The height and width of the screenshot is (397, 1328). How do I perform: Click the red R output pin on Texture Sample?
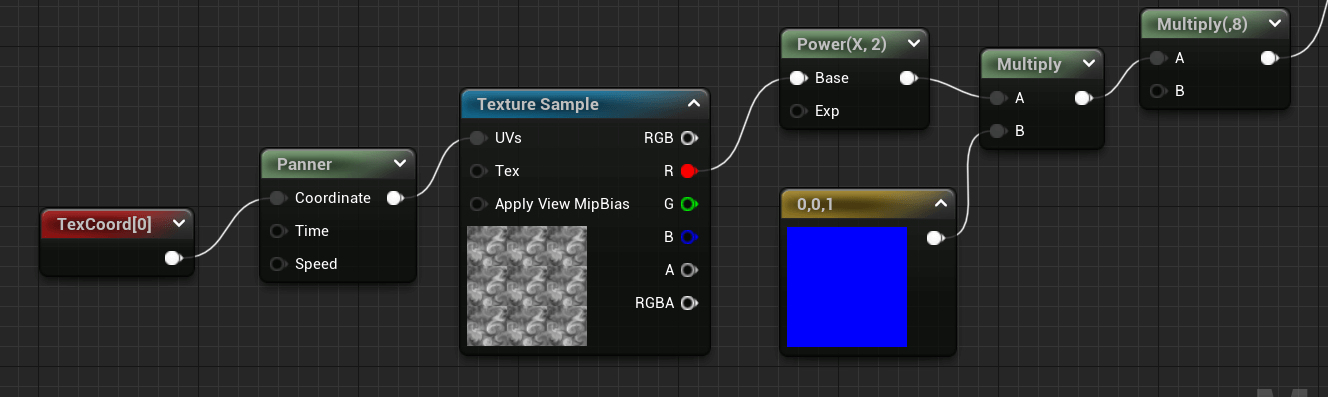point(688,171)
